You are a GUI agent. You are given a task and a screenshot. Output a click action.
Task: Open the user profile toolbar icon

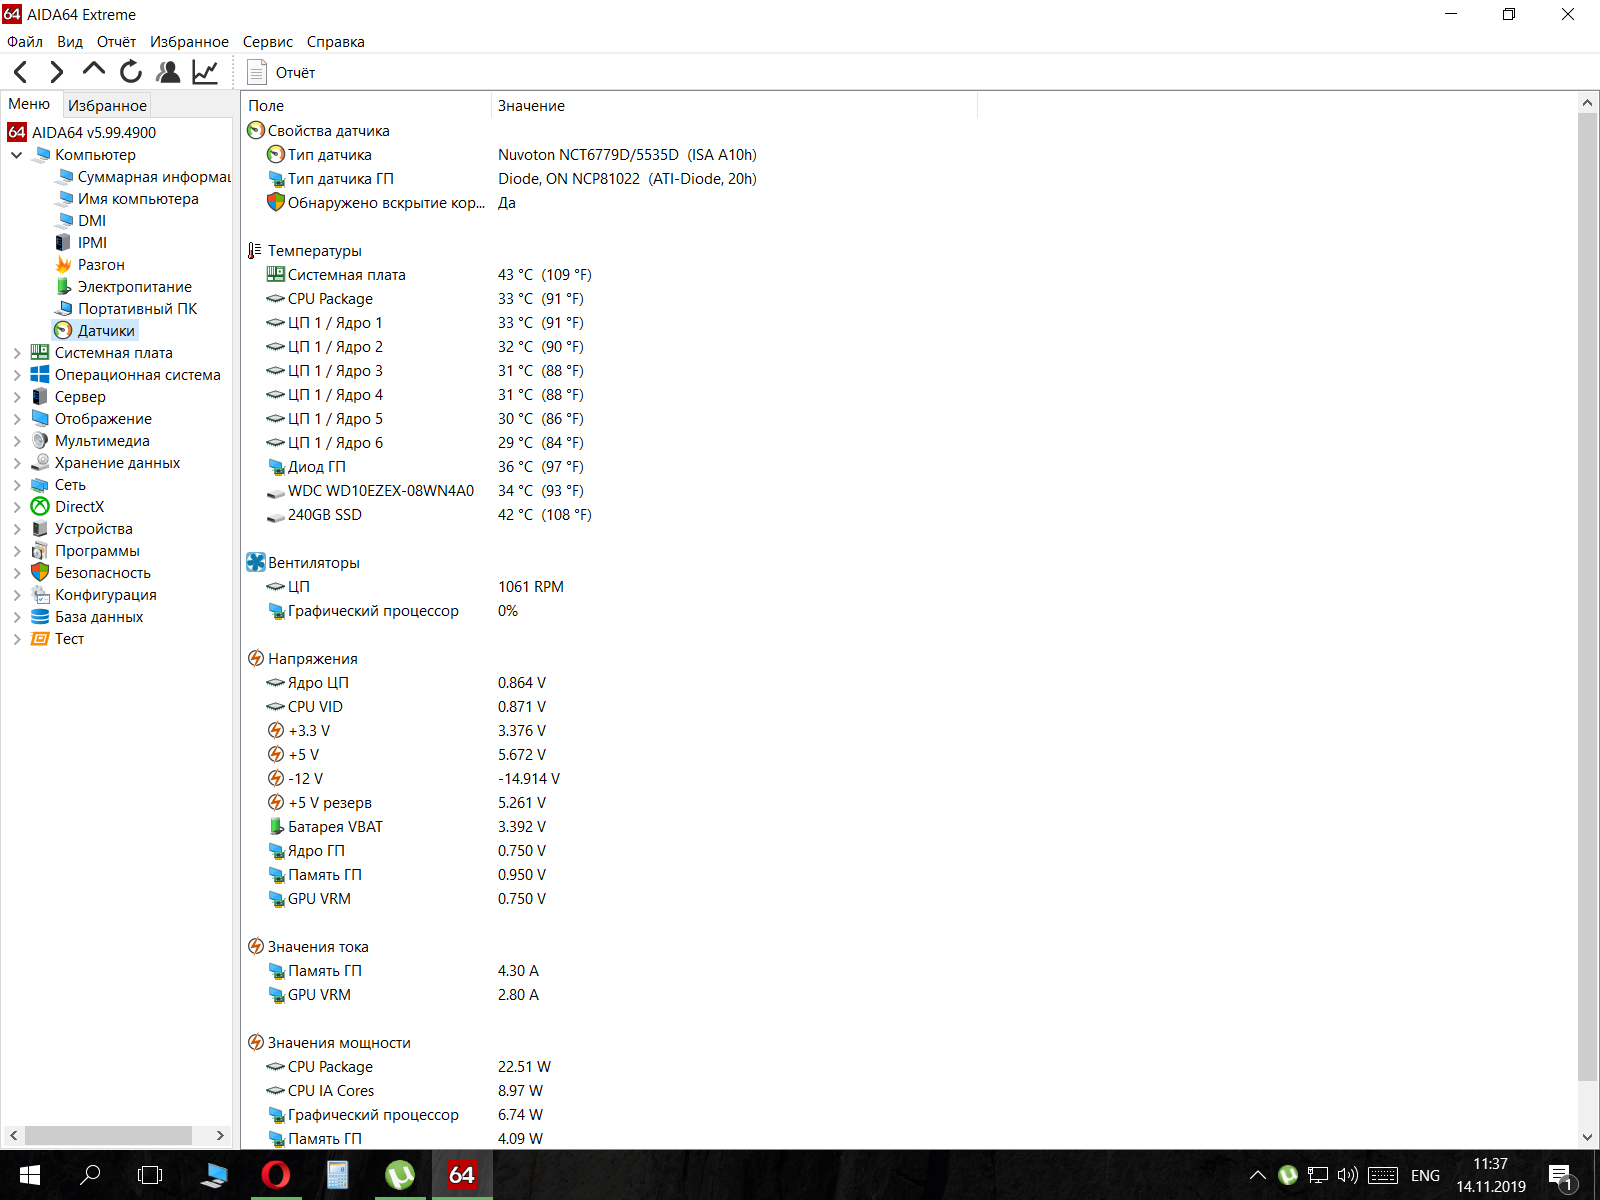coord(168,72)
